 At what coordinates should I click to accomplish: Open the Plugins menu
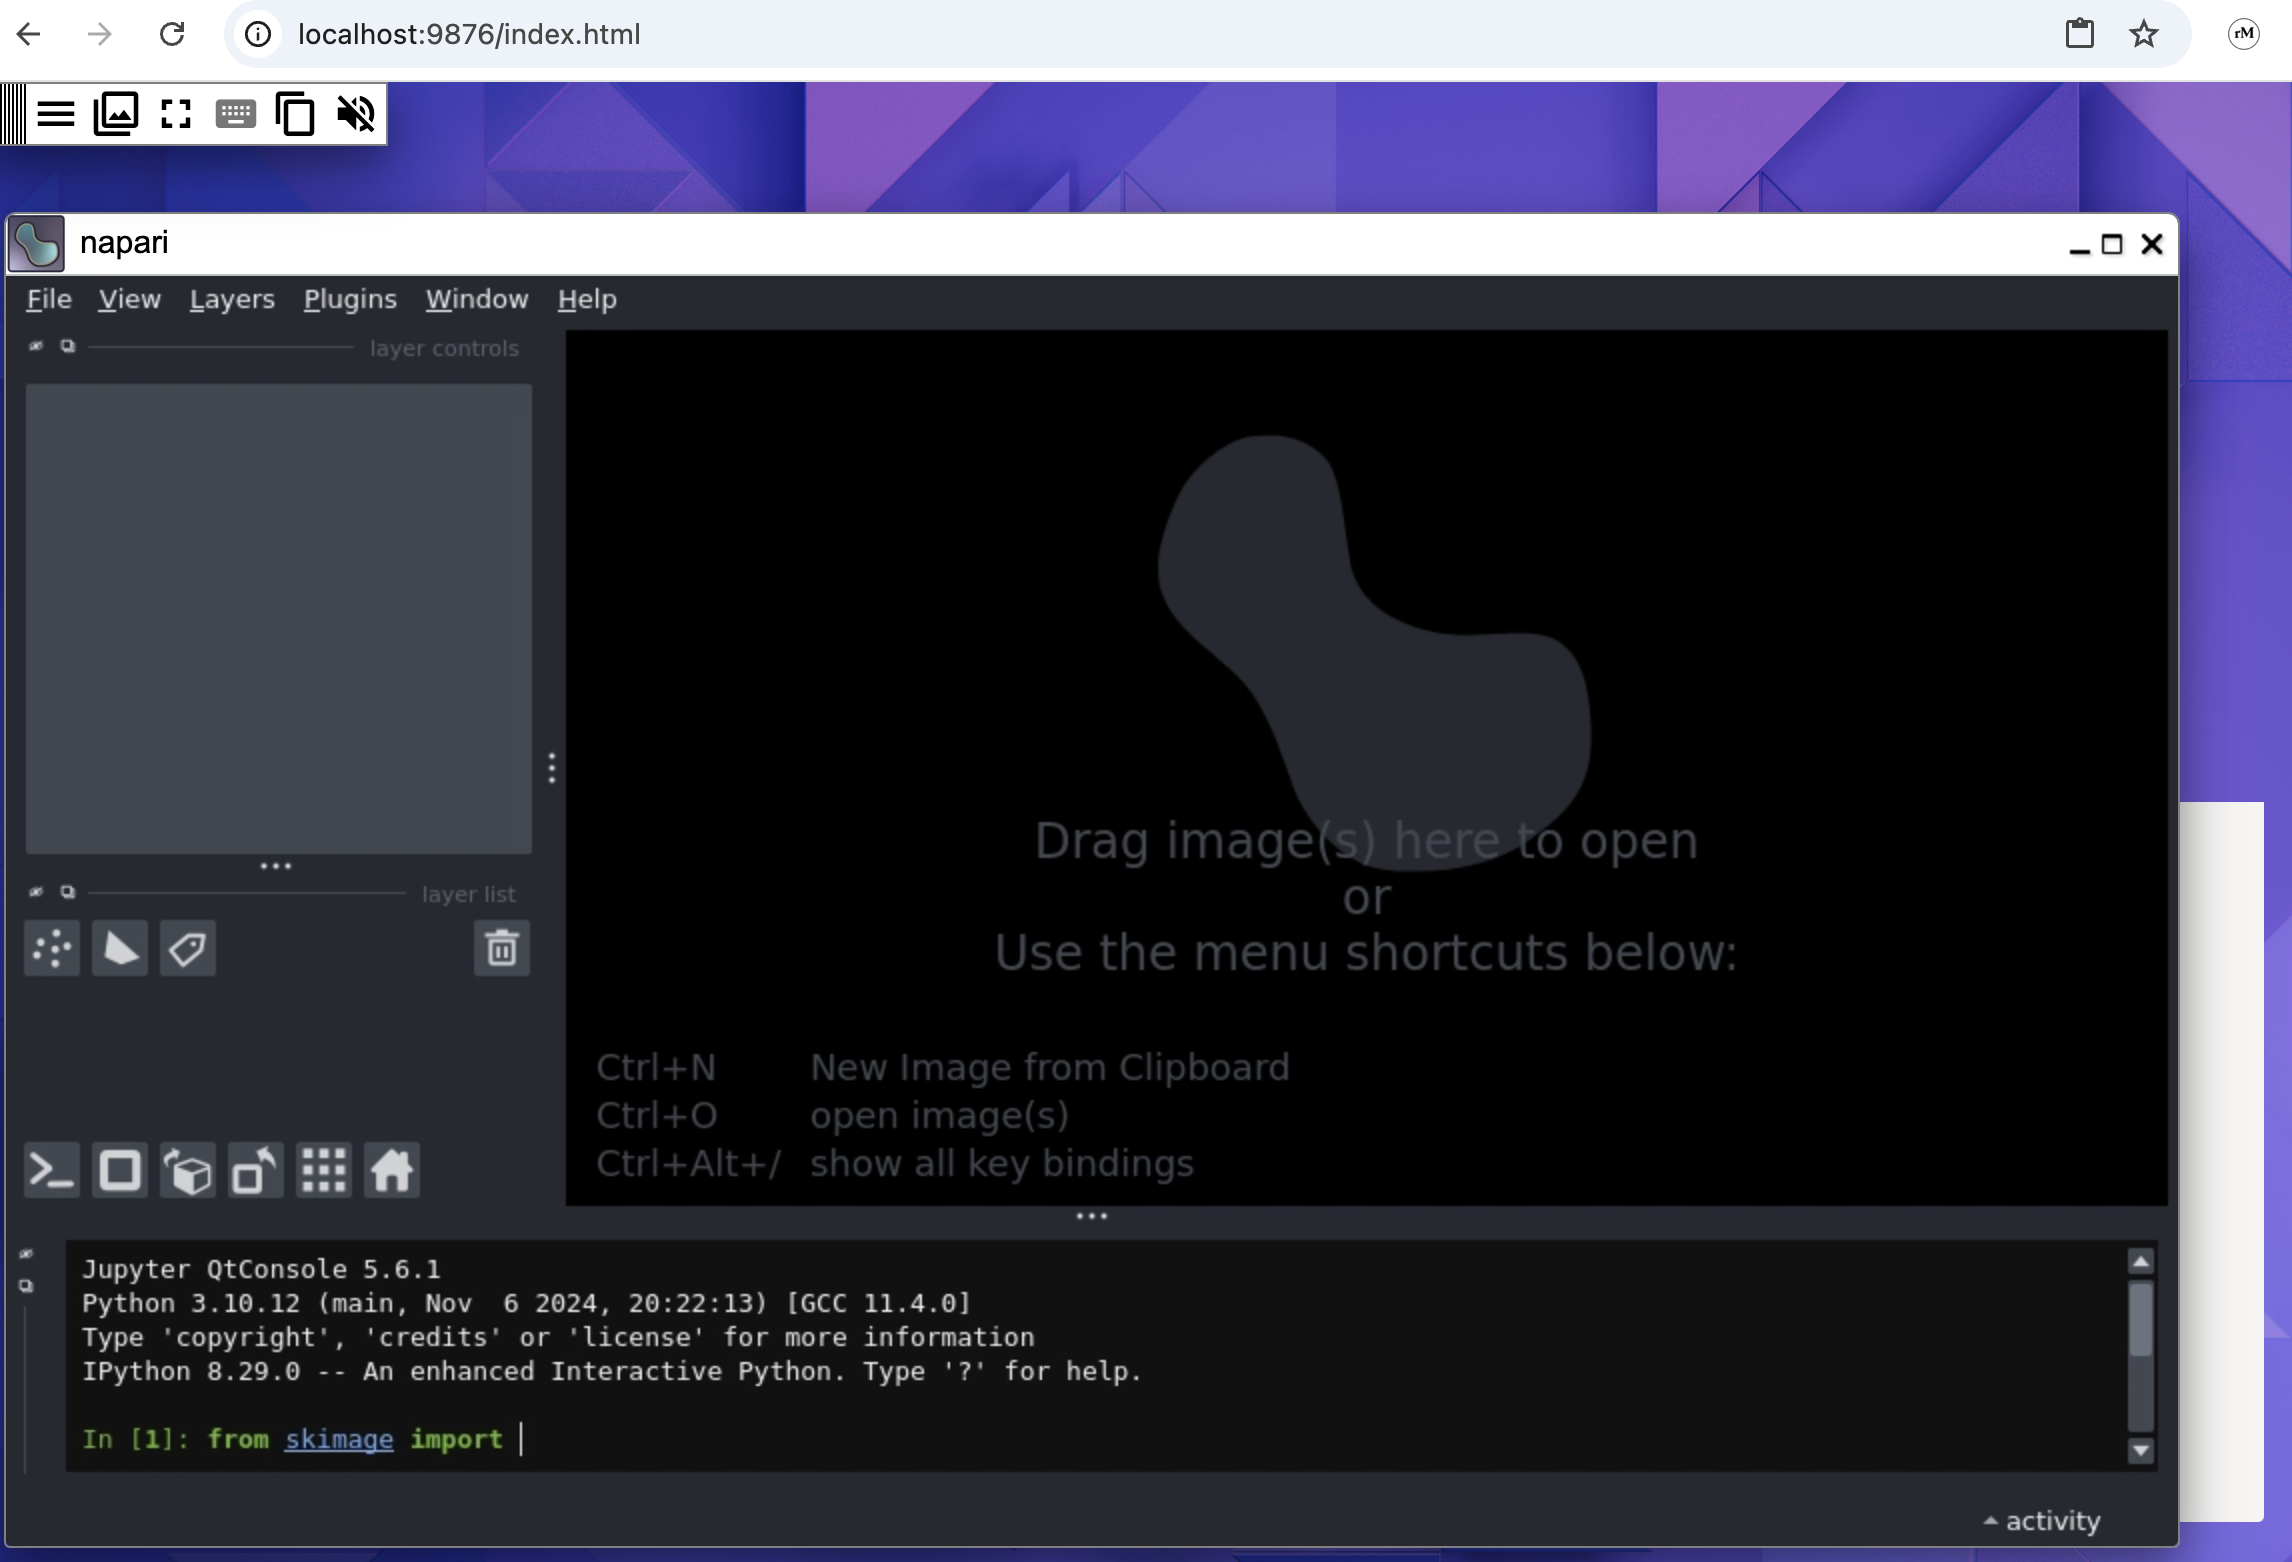pos(350,299)
